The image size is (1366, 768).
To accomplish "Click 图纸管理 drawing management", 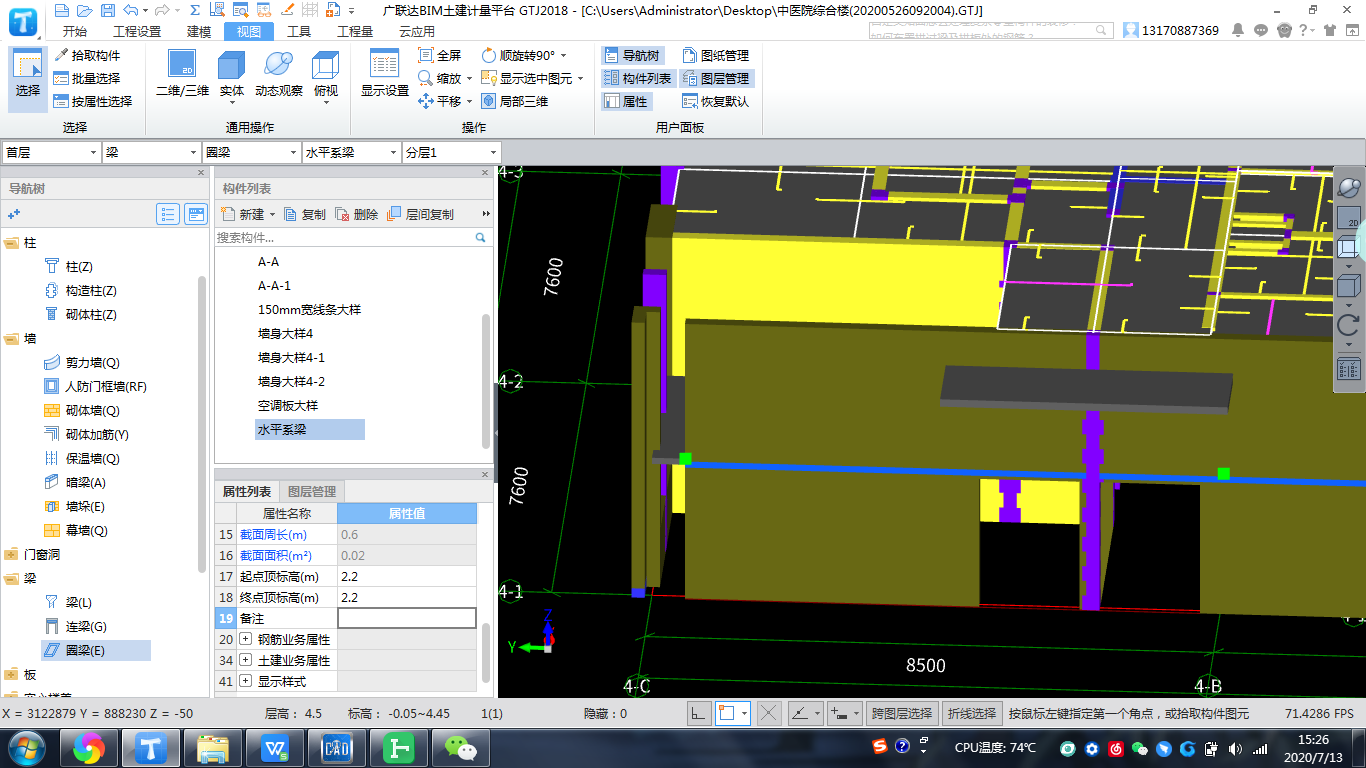I will click(x=716, y=56).
